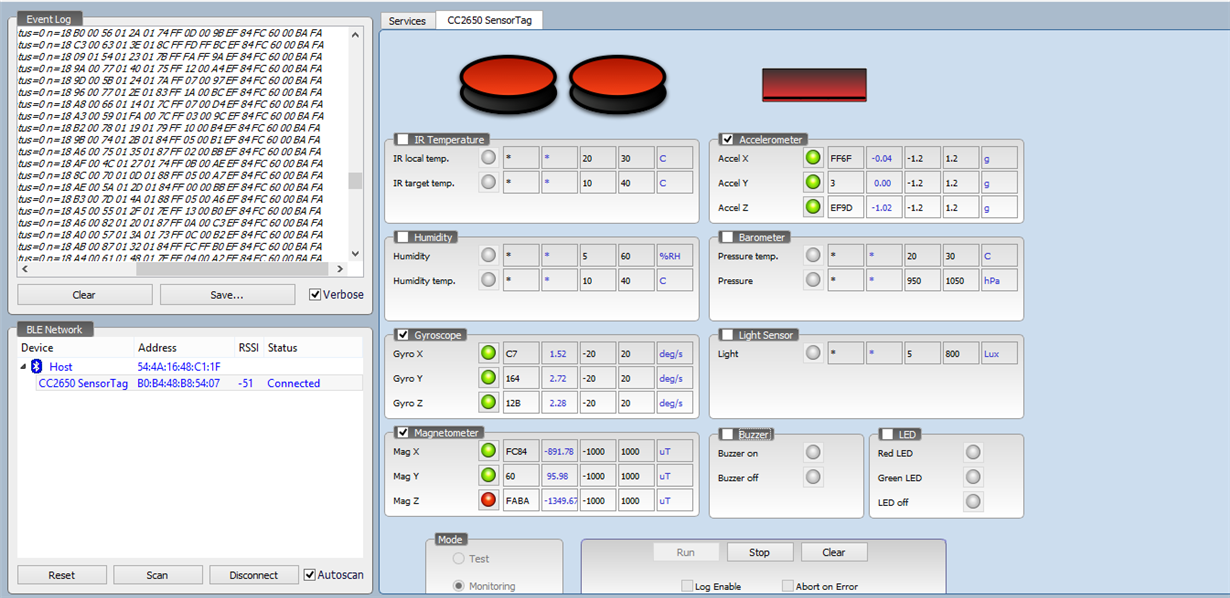Click the Pressure temp. grey indicator
Screen dimensions: 1230x598
813,255
